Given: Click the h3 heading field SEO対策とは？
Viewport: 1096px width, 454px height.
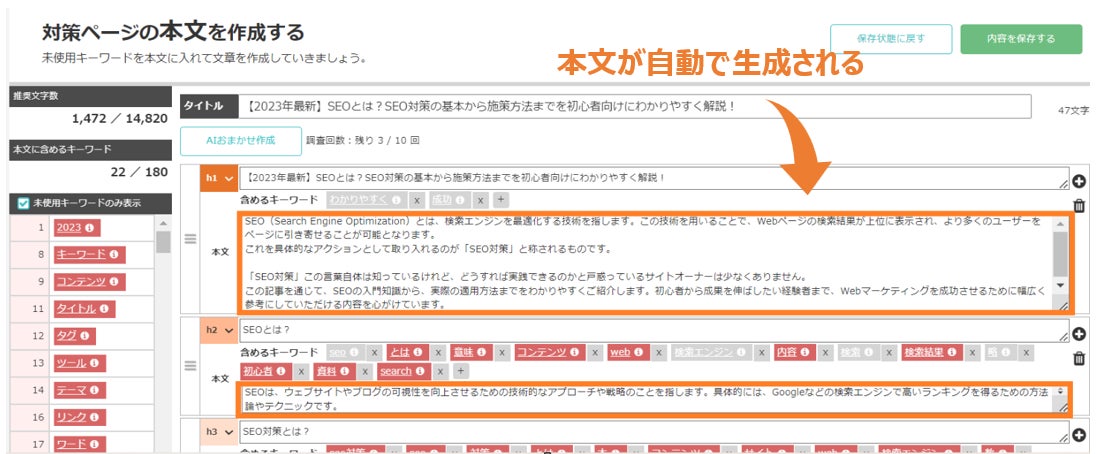Looking at the screenshot, I should [x=654, y=432].
